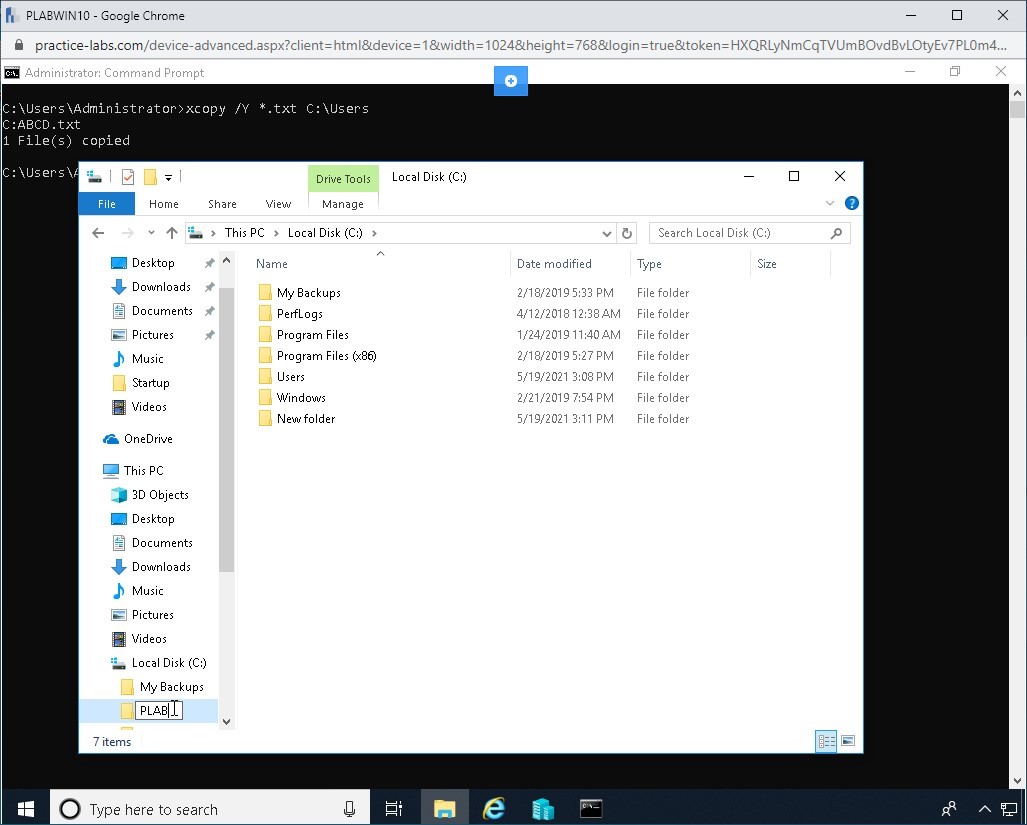Image resolution: width=1027 pixels, height=825 pixels.
Task: Open Desktop under Quick access
Action: coord(153,263)
